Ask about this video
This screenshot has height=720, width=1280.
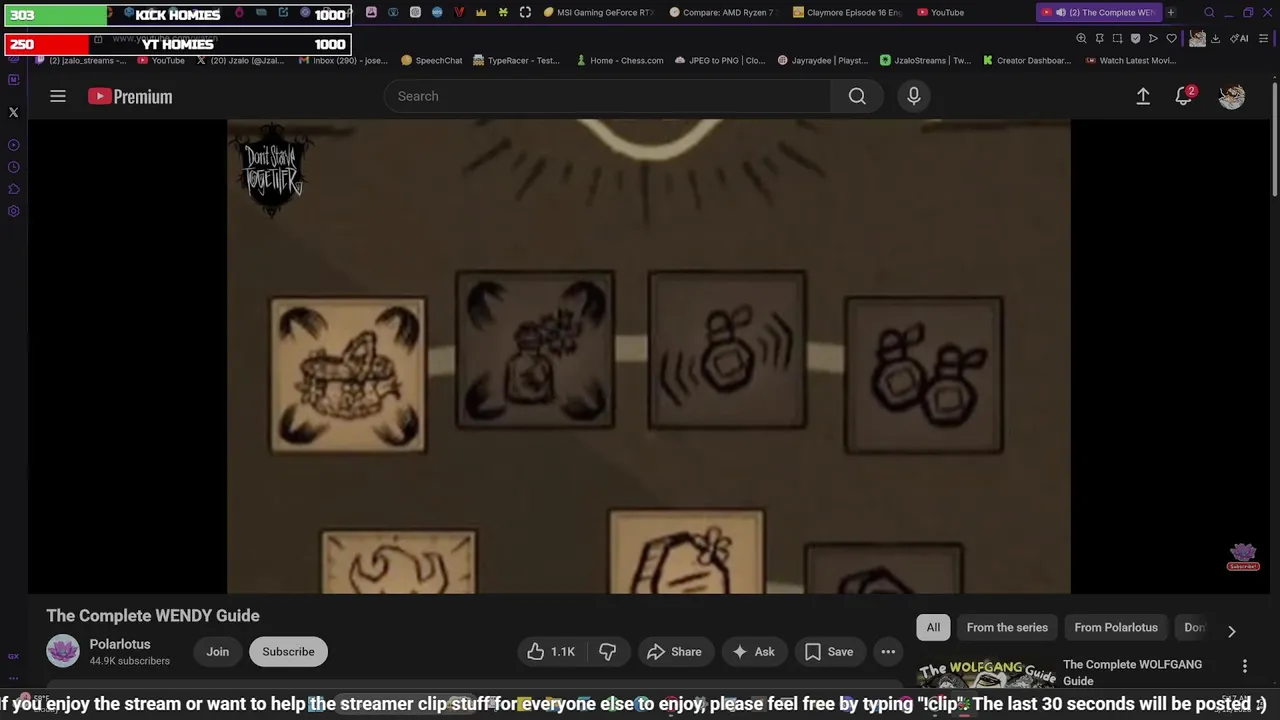coord(754,652)
